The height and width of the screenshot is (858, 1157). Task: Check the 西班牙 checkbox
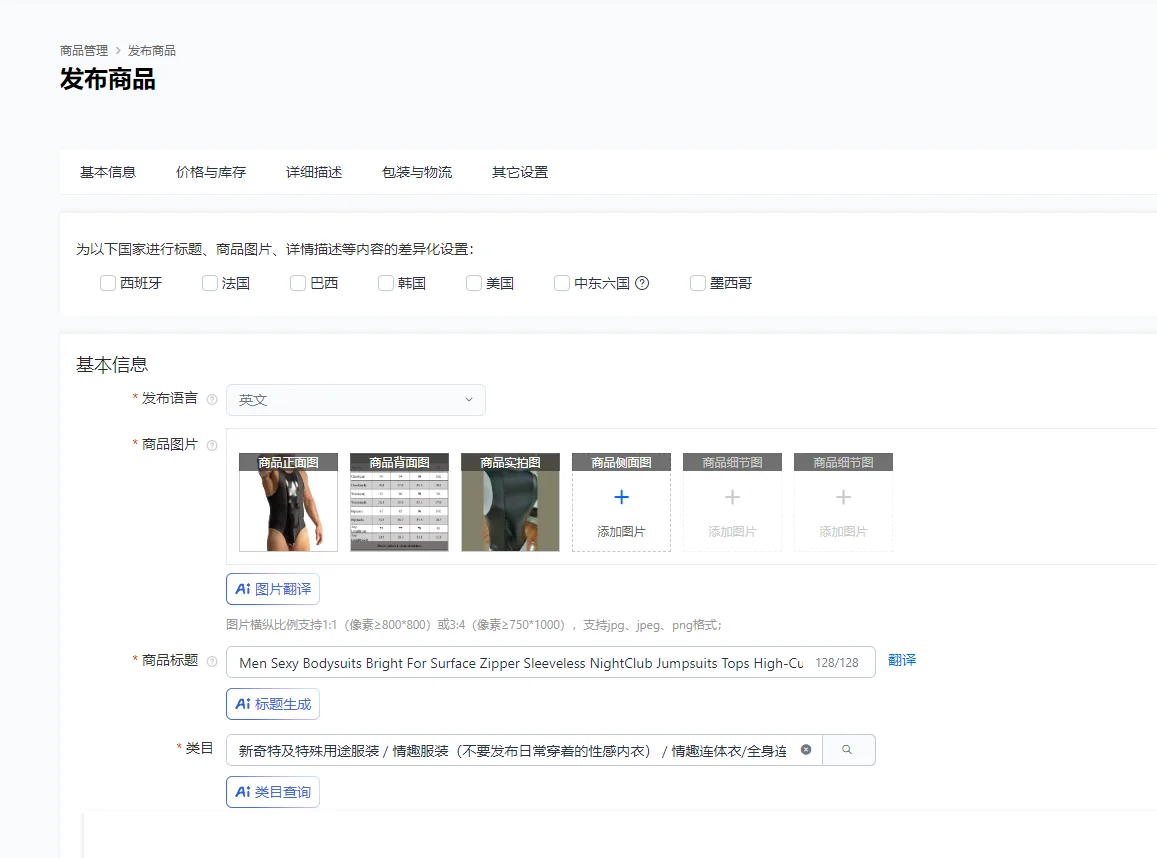point(108,283)
